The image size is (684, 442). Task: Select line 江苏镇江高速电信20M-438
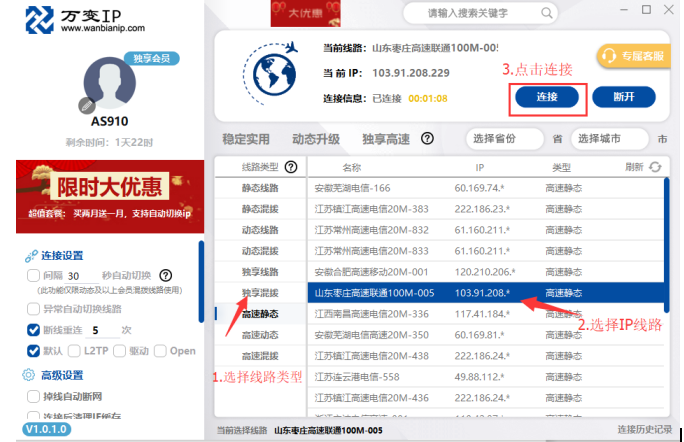pyautogui.click(x=486, y=356)
